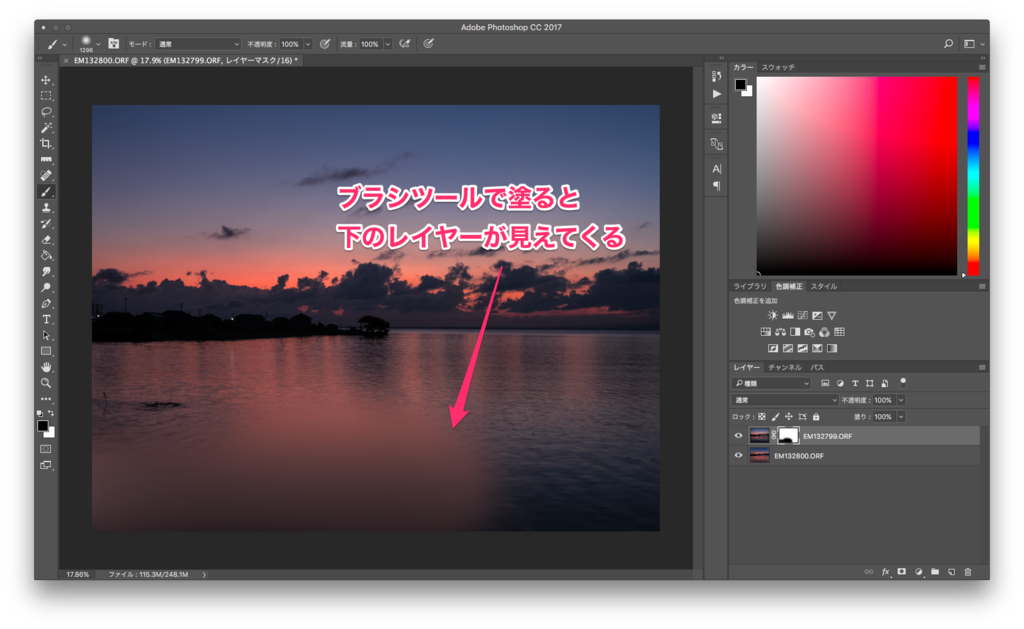Select the Crop tool

tap(46, 144)
